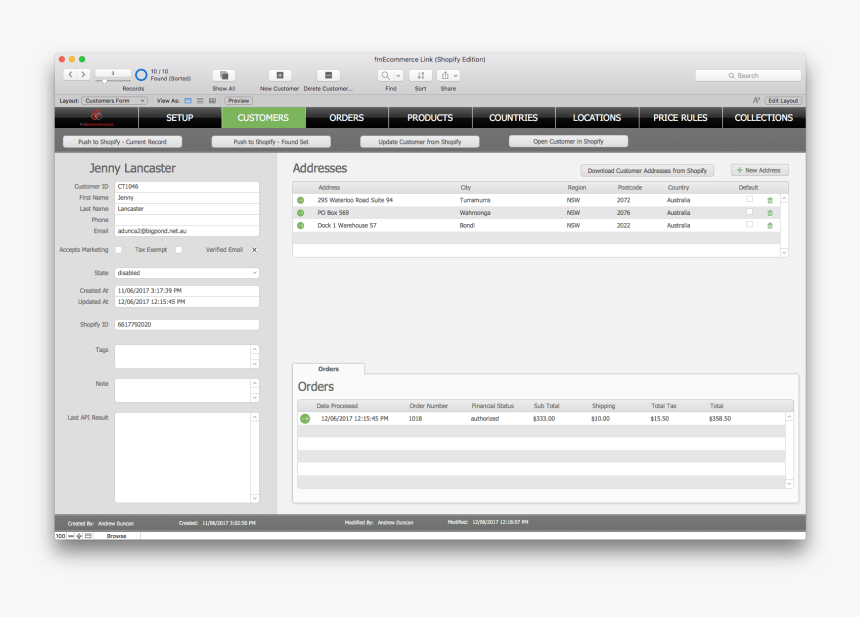Open the PRICE RULES tab
Viewport: 860px width, 617px height.
[680, 118]
